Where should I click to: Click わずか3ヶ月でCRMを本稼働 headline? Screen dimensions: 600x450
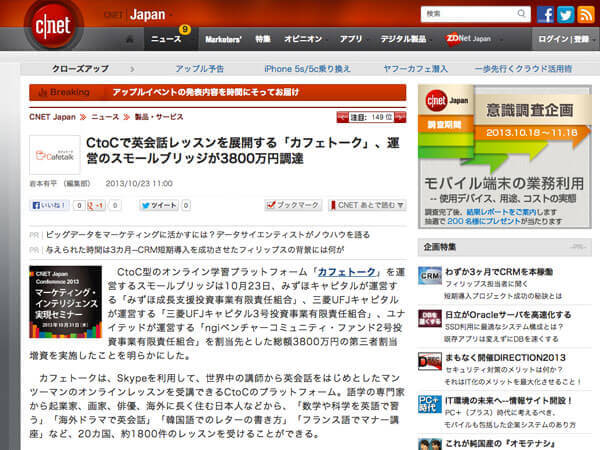tap(499, 272)
